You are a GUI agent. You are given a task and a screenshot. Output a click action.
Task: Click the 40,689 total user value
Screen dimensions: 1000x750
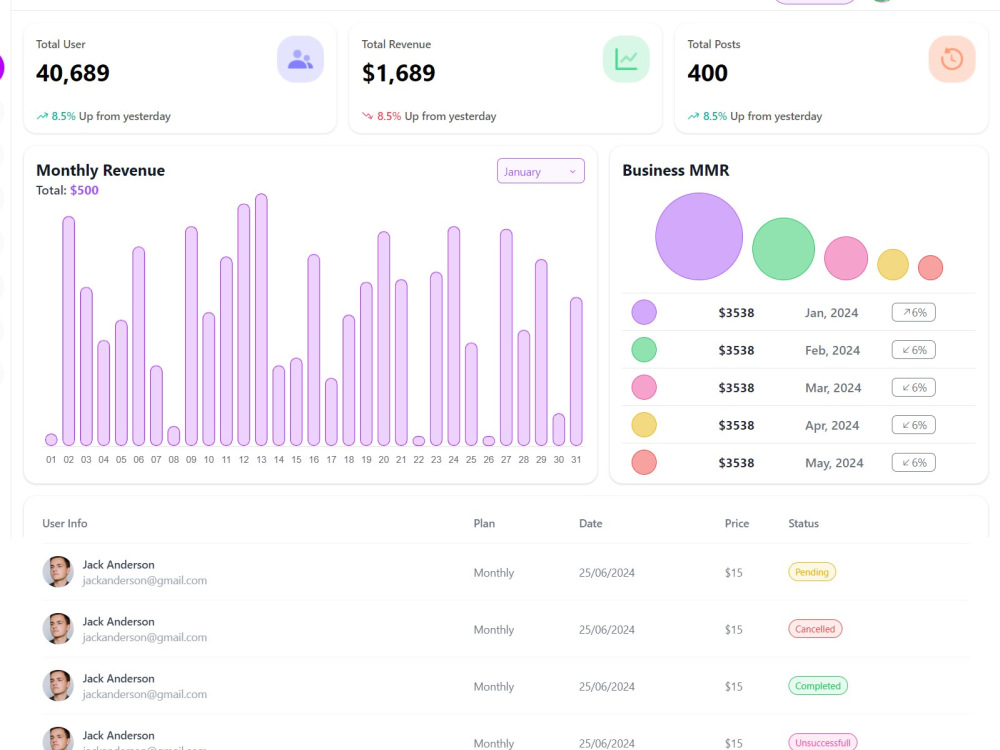click(x=73, y=73)
